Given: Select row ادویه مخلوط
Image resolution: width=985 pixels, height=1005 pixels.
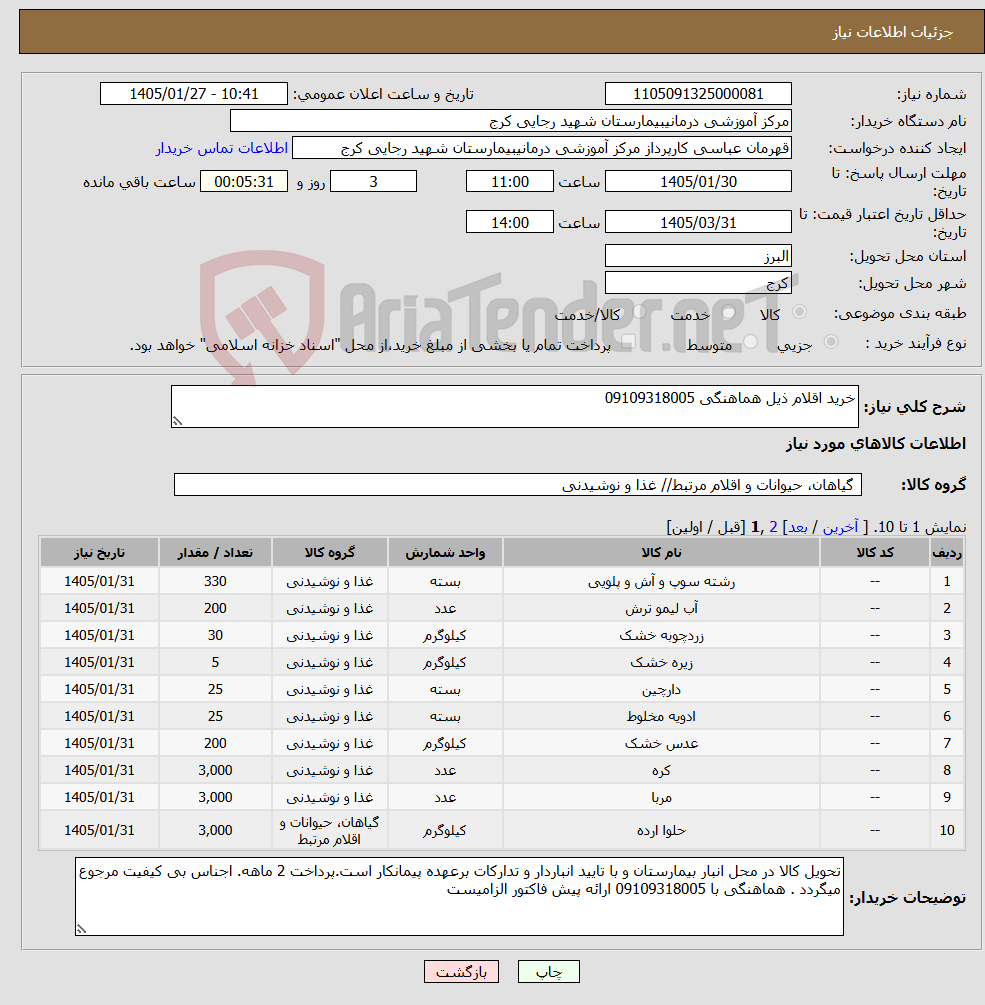Looking at the screenshot, I should 501,716.
